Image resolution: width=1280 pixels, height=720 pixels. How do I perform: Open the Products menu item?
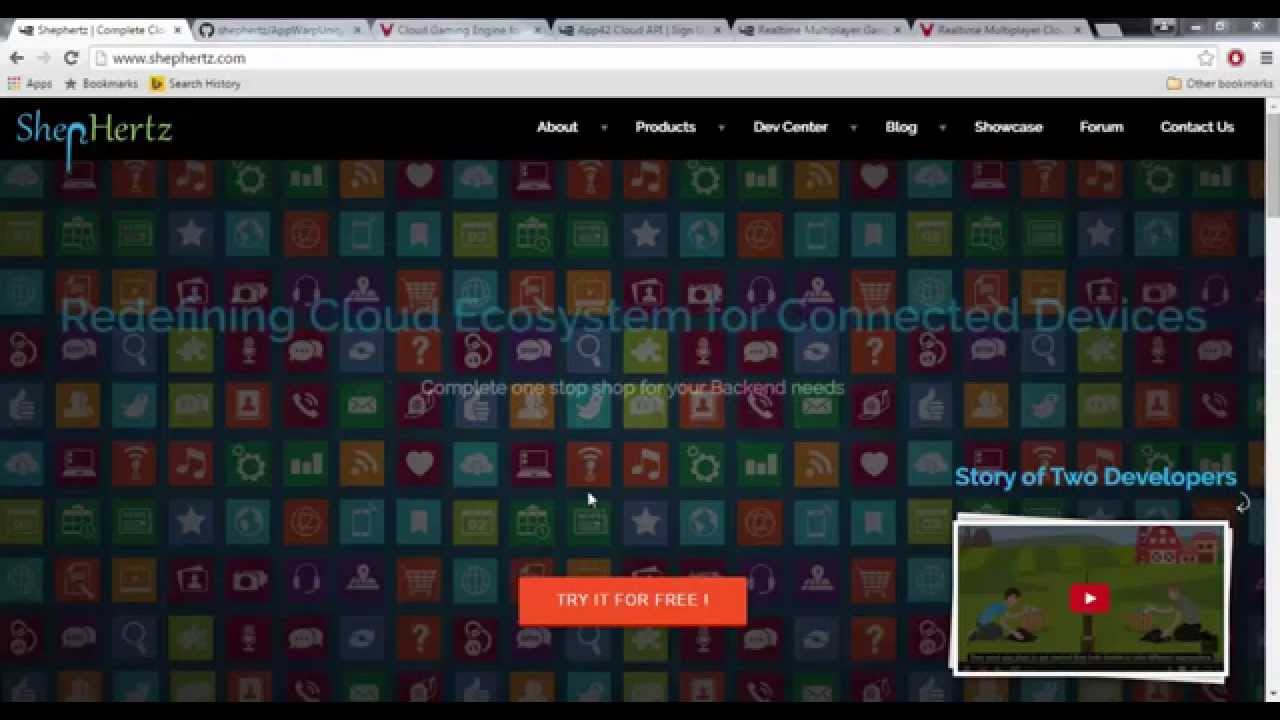[x=665, y=127]
